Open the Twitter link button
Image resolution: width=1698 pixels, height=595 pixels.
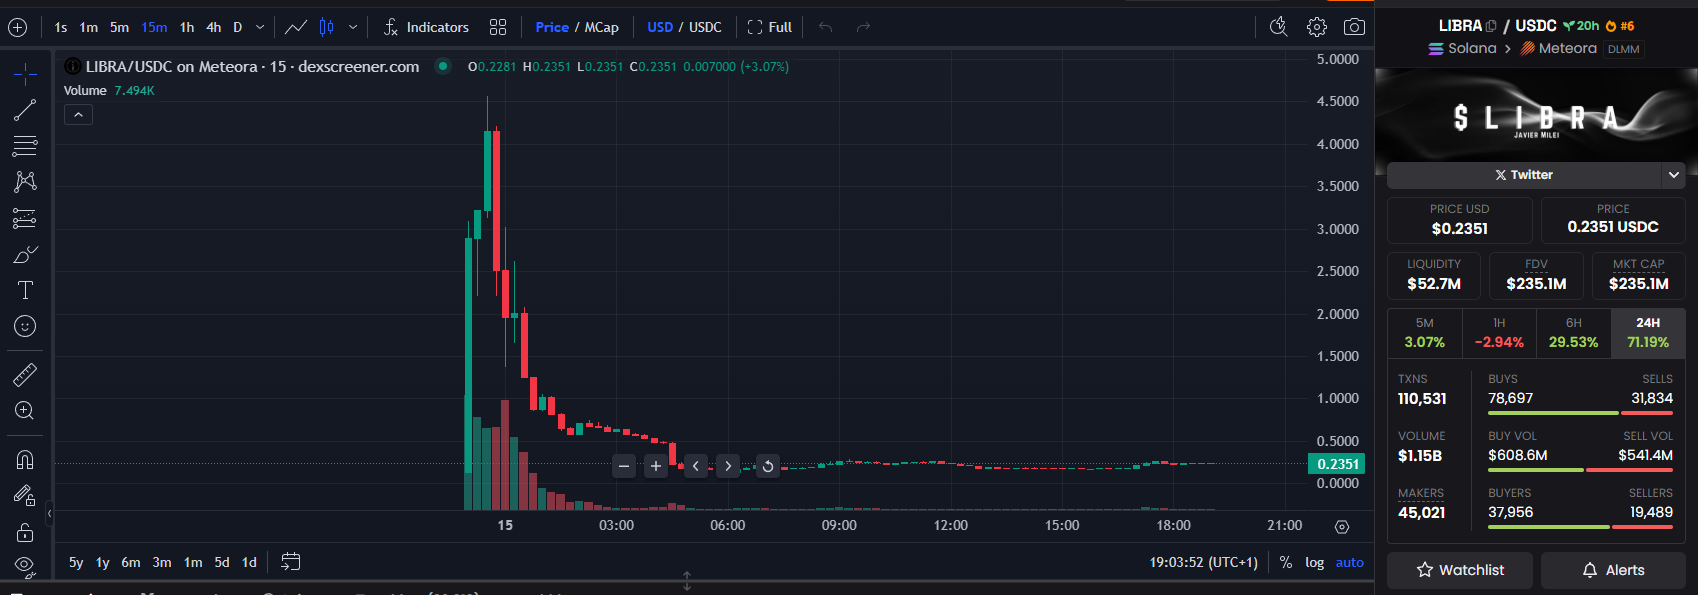(1524, 175)
